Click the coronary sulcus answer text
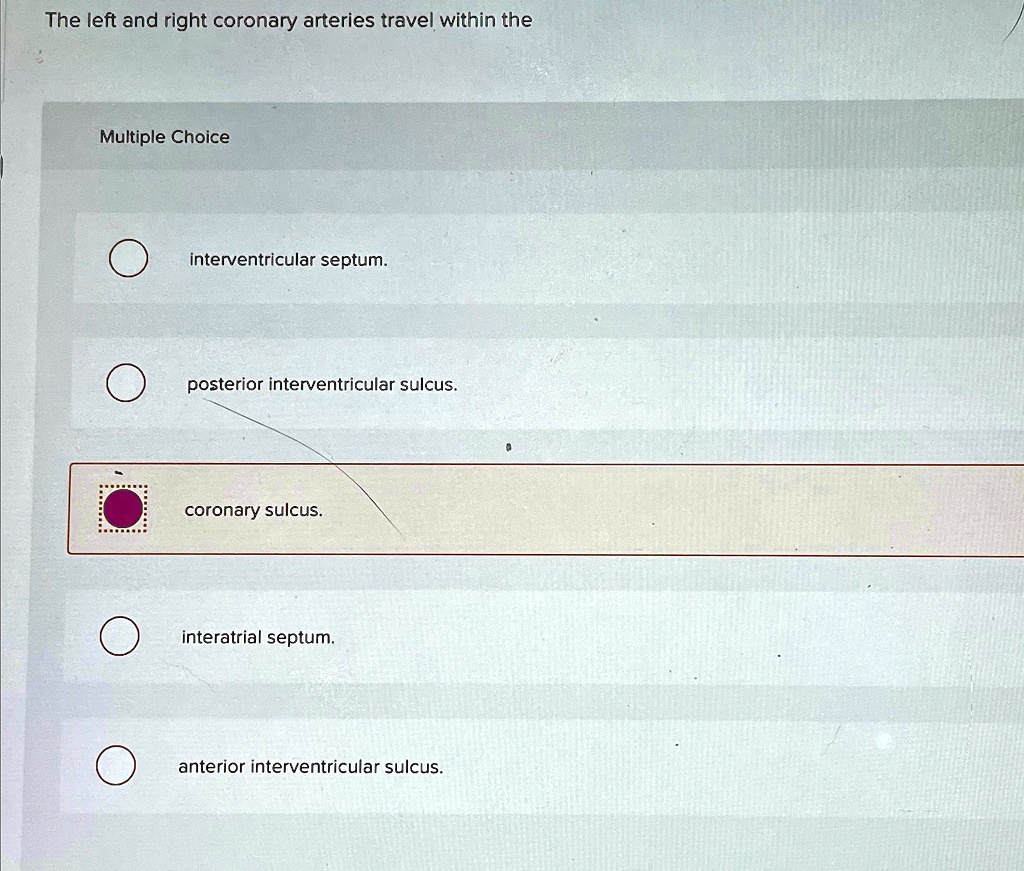Viewport: 1024px width, 871px height. (x=253, y=510)
